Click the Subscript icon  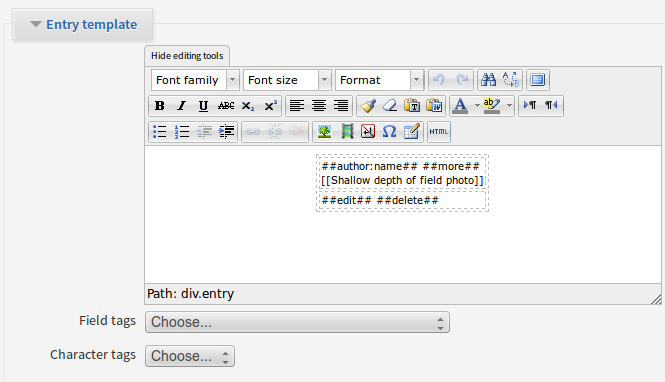[x=248, y=106]
